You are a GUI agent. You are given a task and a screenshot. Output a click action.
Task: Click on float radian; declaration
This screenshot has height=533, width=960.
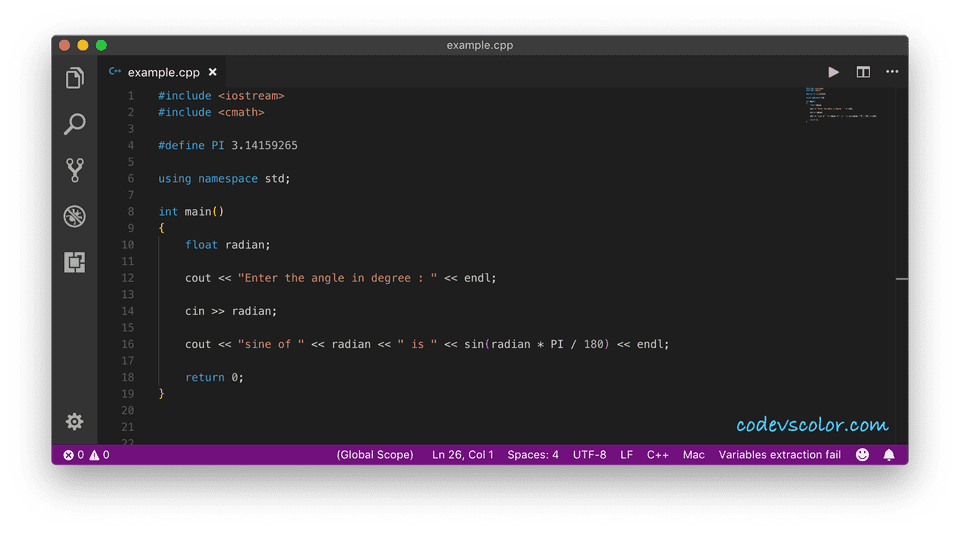point(227,245)
